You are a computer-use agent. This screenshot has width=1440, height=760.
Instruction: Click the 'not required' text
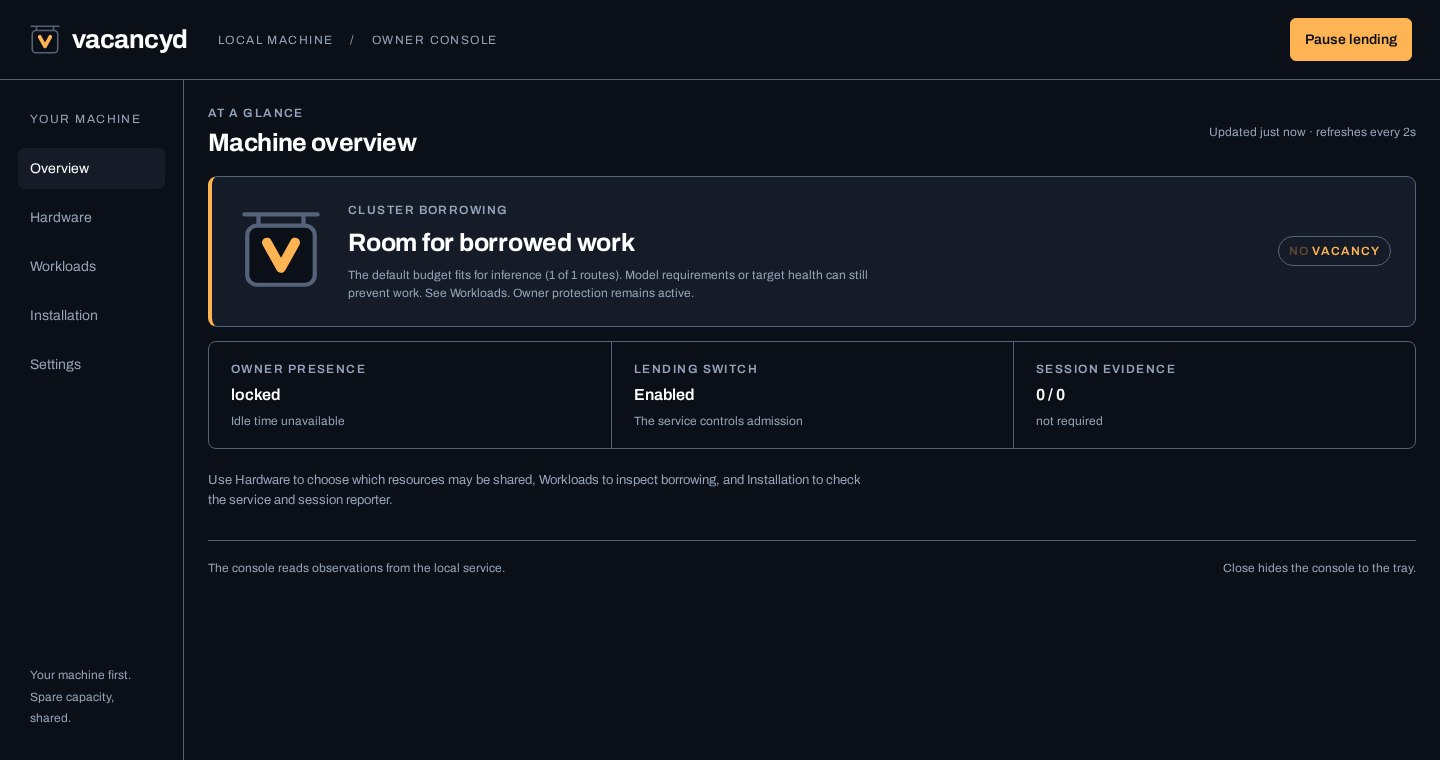click(x=1069, y=421)
